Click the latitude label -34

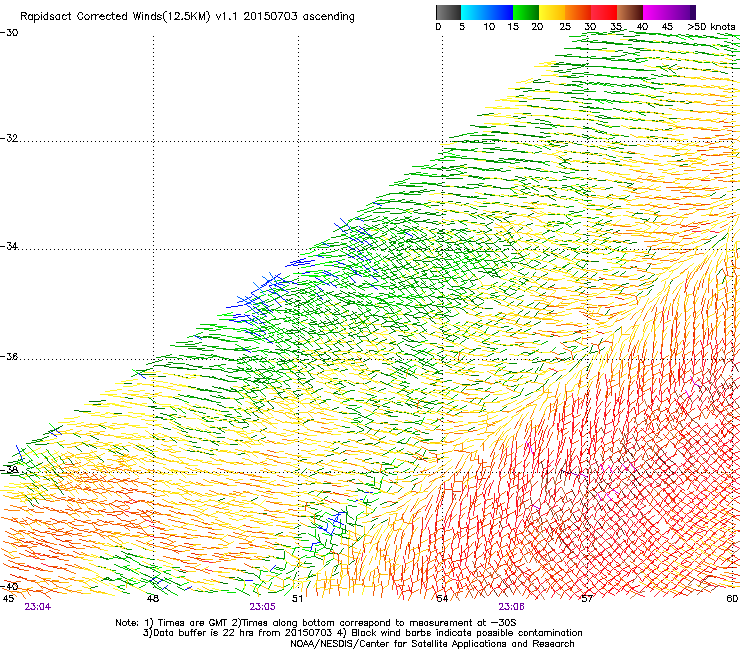click(9, 246)
